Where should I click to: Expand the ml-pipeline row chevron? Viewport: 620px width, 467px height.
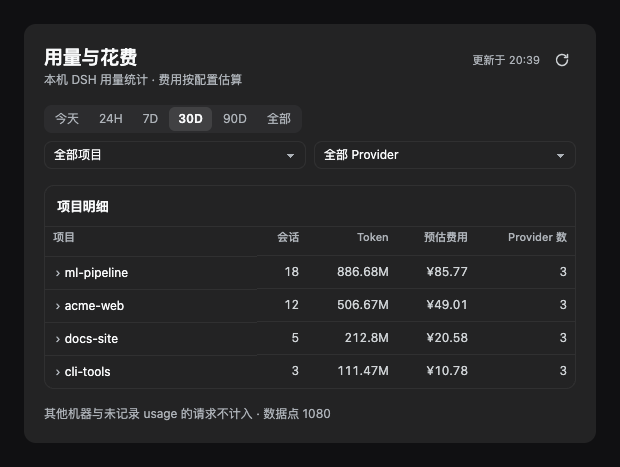point(58,273)
